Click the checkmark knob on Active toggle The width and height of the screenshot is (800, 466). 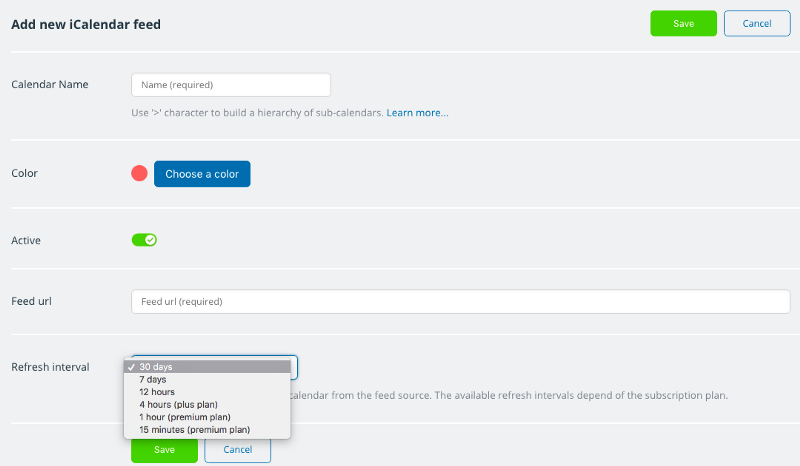150,240
